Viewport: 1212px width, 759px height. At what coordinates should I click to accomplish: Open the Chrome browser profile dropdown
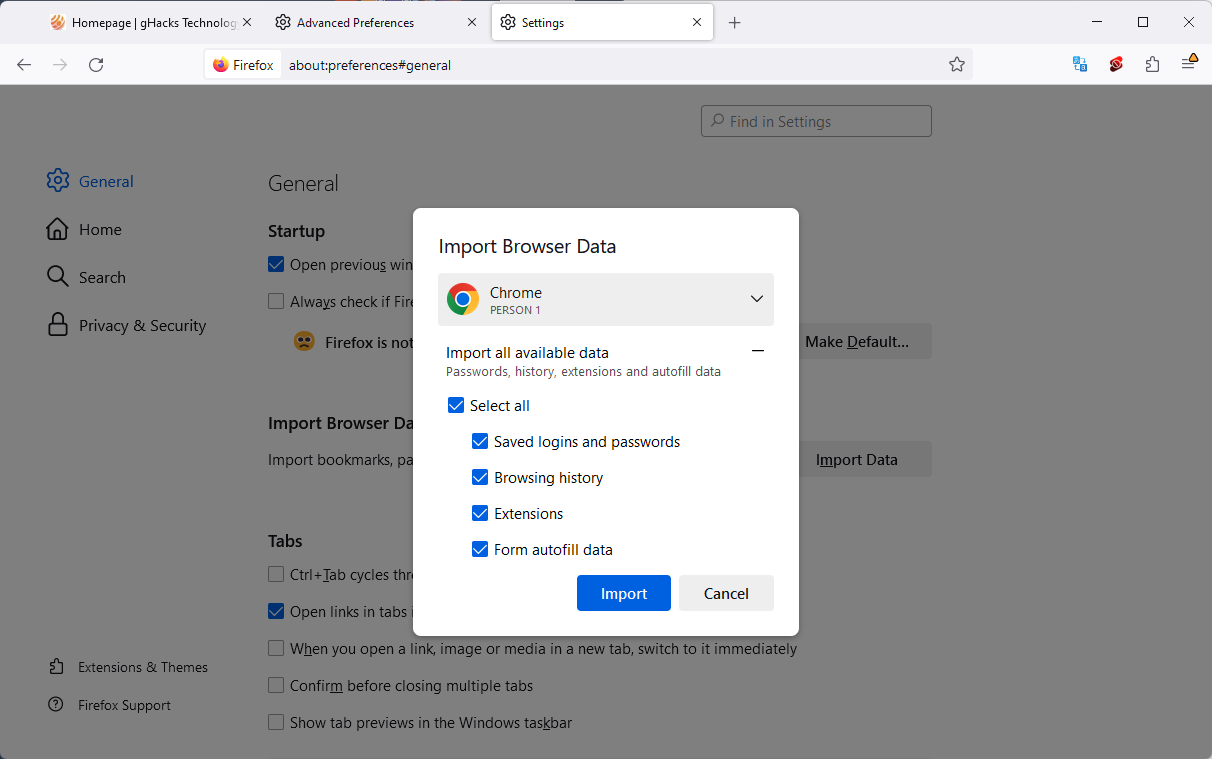pyautogui.click(x=605, y=300)
